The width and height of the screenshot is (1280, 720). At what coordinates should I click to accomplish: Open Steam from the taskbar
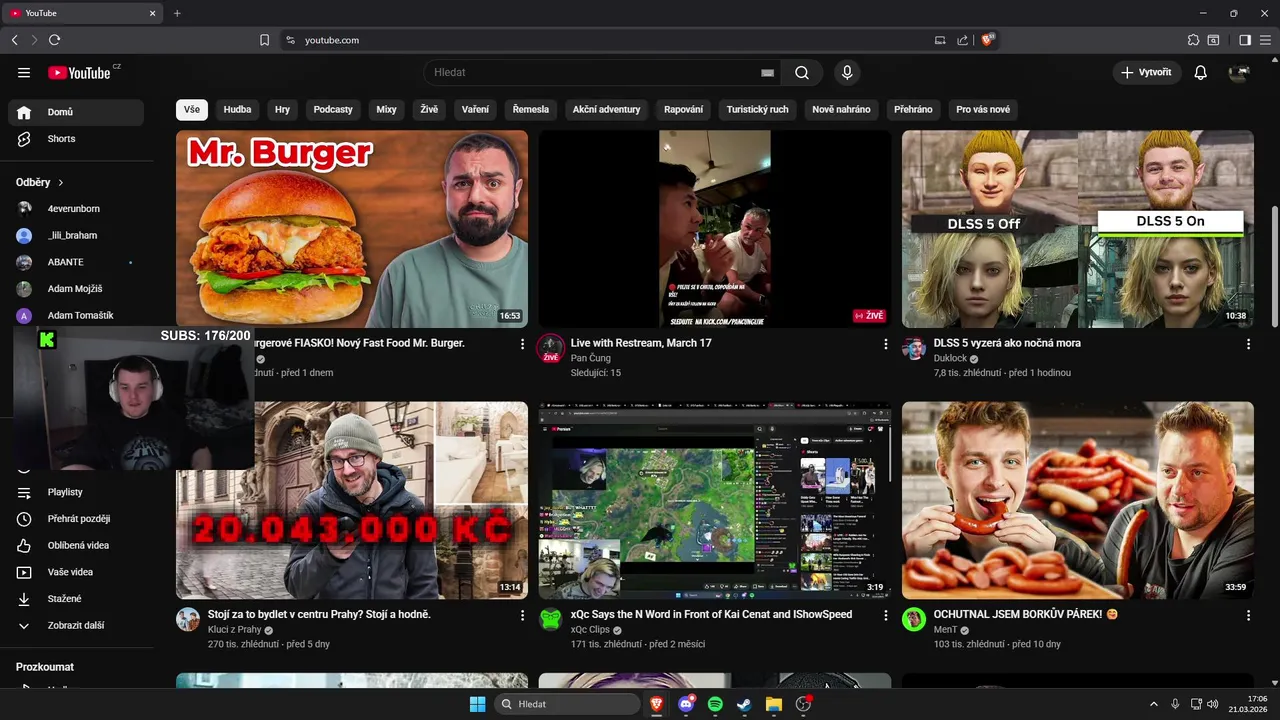[x=744, y=704]
